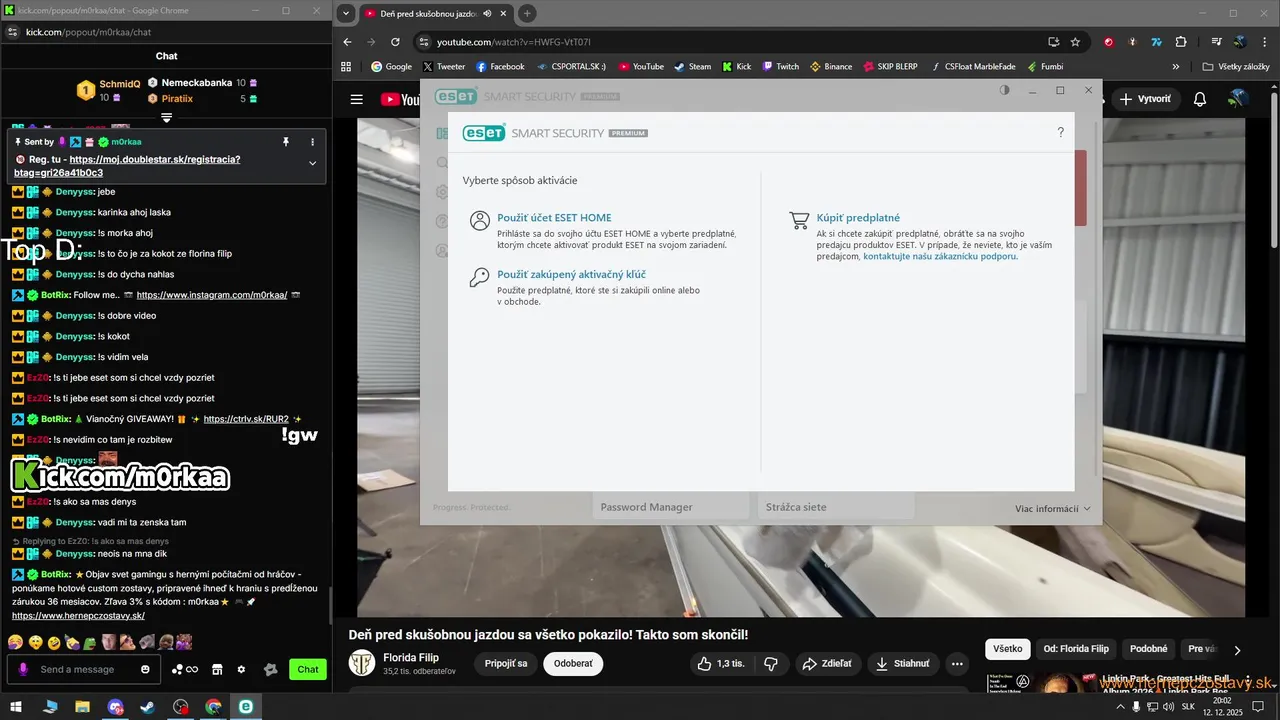Open Kick chat settings gear
The height and width of the screenshot is (720, 1280).
pyautogui.click(x=241, y=669)
